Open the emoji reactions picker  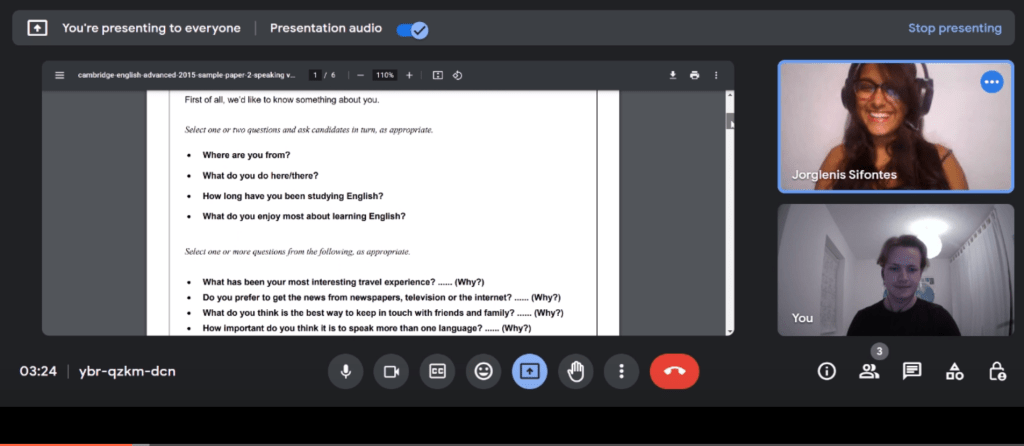click(483, 371)
